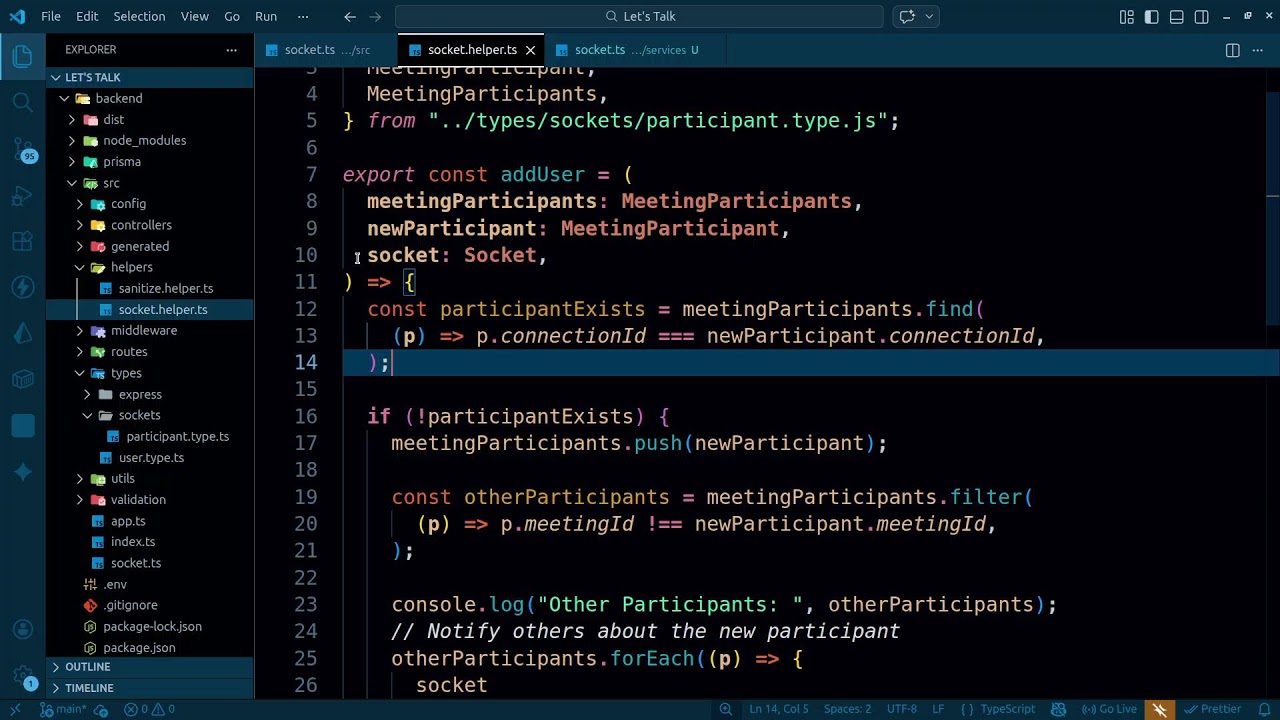Open the Copilot chat icon in title bar
This screenshot has height=720, width=1280.
(907, 16)
